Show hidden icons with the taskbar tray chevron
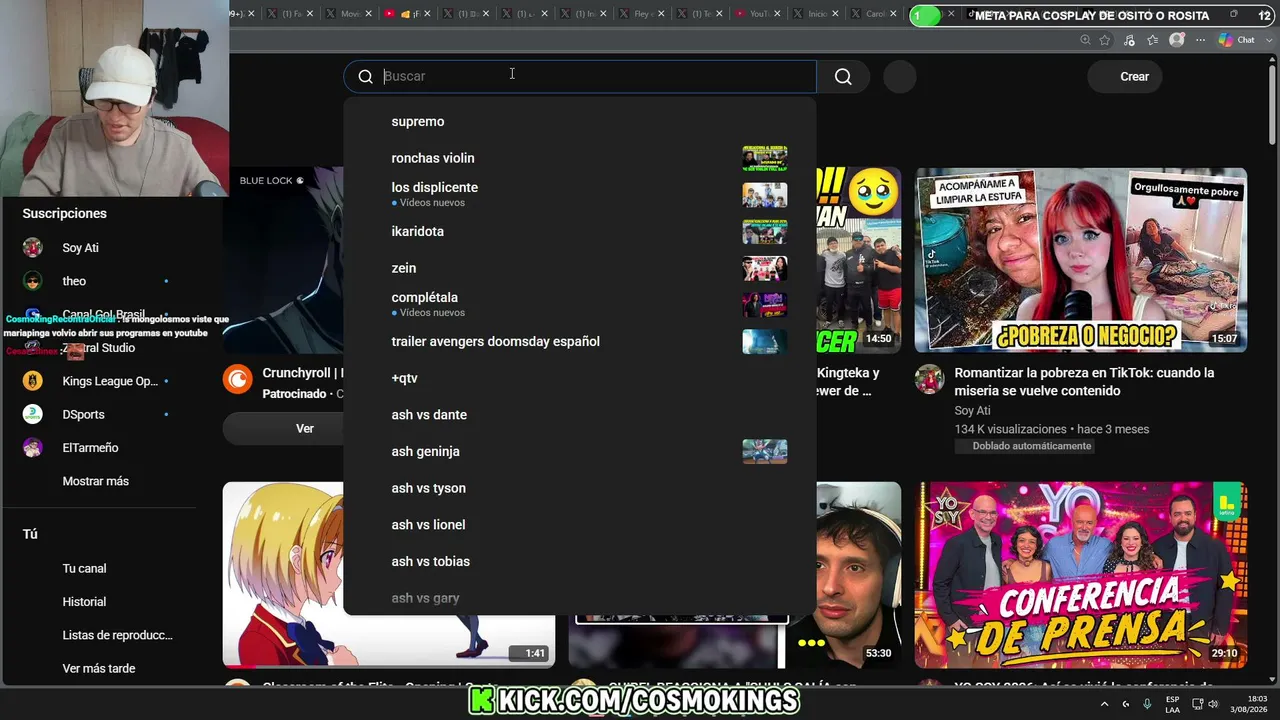This screenshot has width=1280, height=720. [1106, 704]
